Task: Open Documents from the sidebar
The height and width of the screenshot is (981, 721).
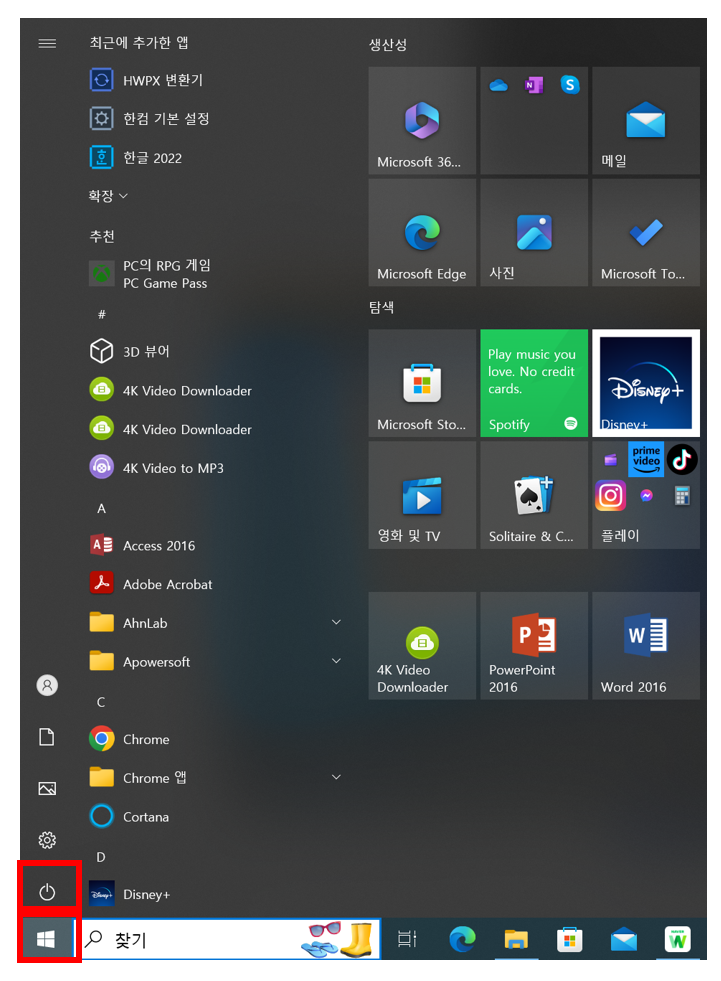Action: point(47,736)
